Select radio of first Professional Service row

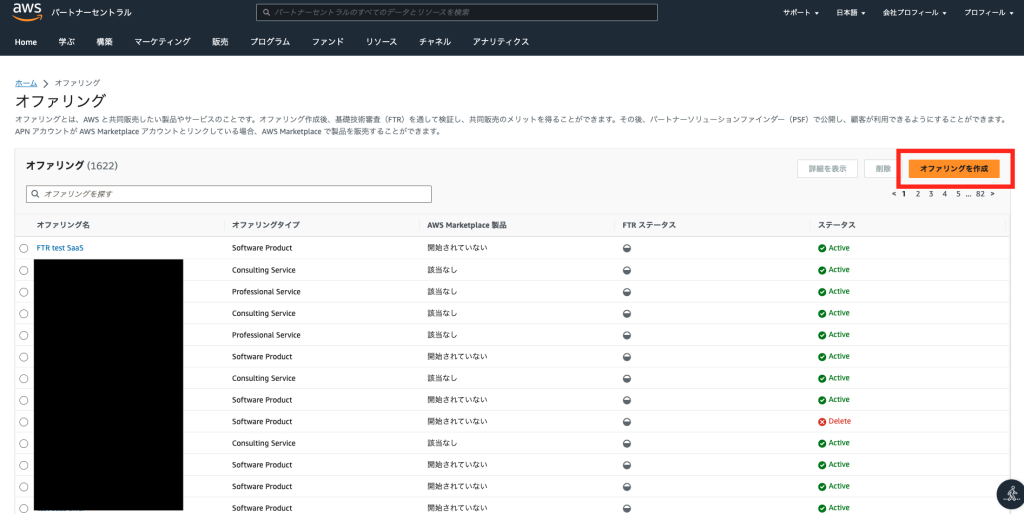pos(24,292)
